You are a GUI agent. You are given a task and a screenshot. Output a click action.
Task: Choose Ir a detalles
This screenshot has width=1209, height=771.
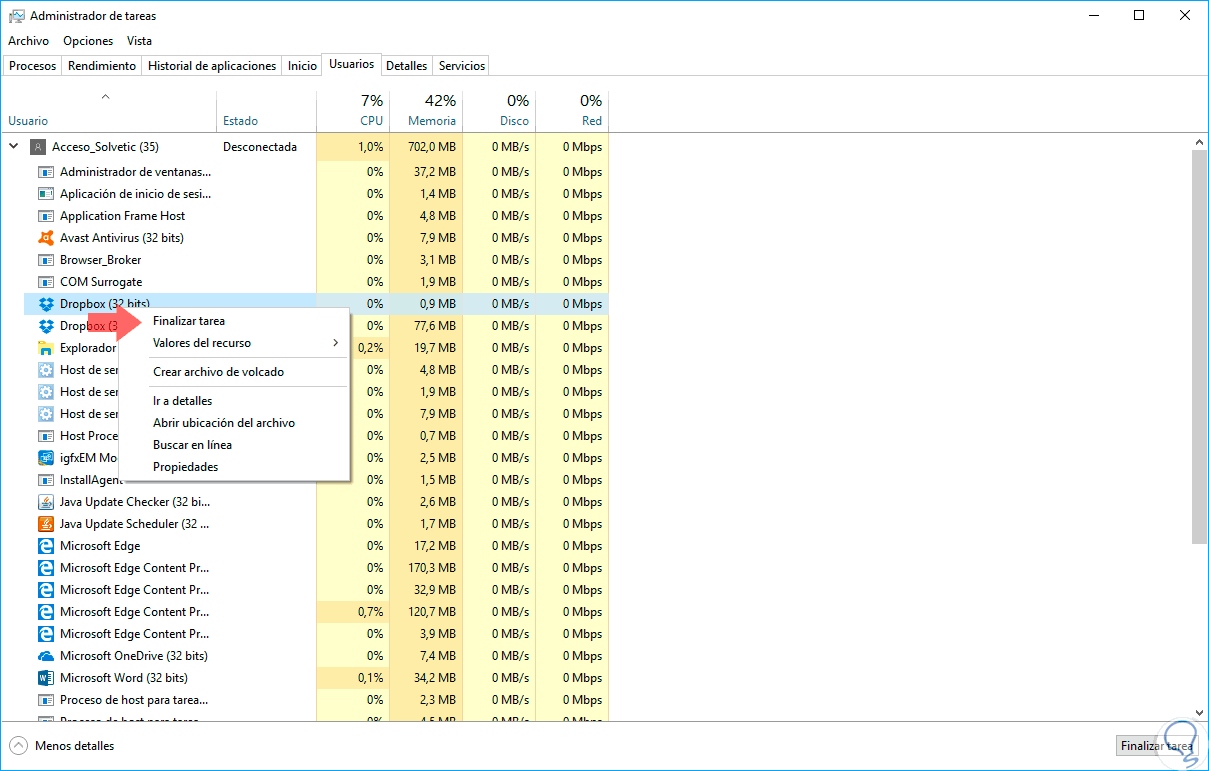(182, 401)
